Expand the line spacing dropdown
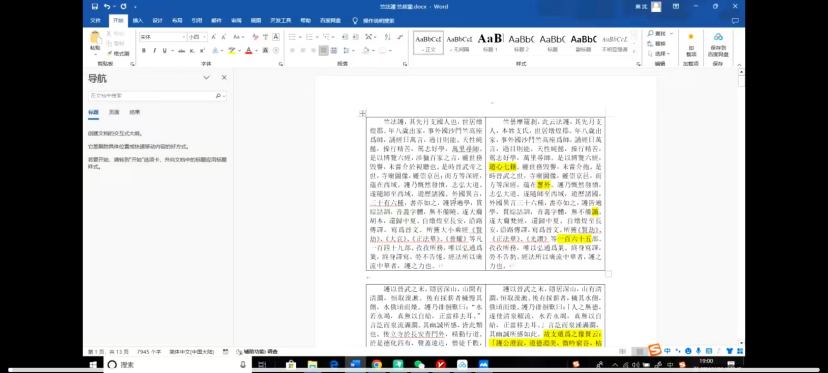The image size is (828, 373). 353,51
